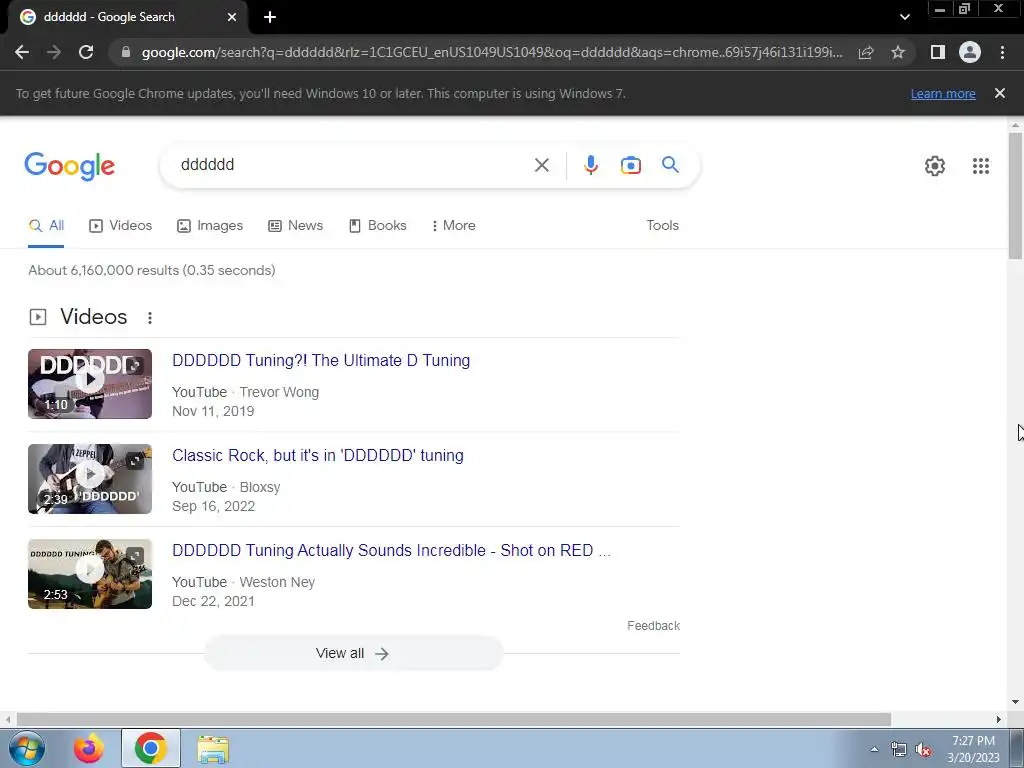Open the Chrome side panel
Image resolution: width=1024 pixels, height=768 pixels.
pos(938,52)
